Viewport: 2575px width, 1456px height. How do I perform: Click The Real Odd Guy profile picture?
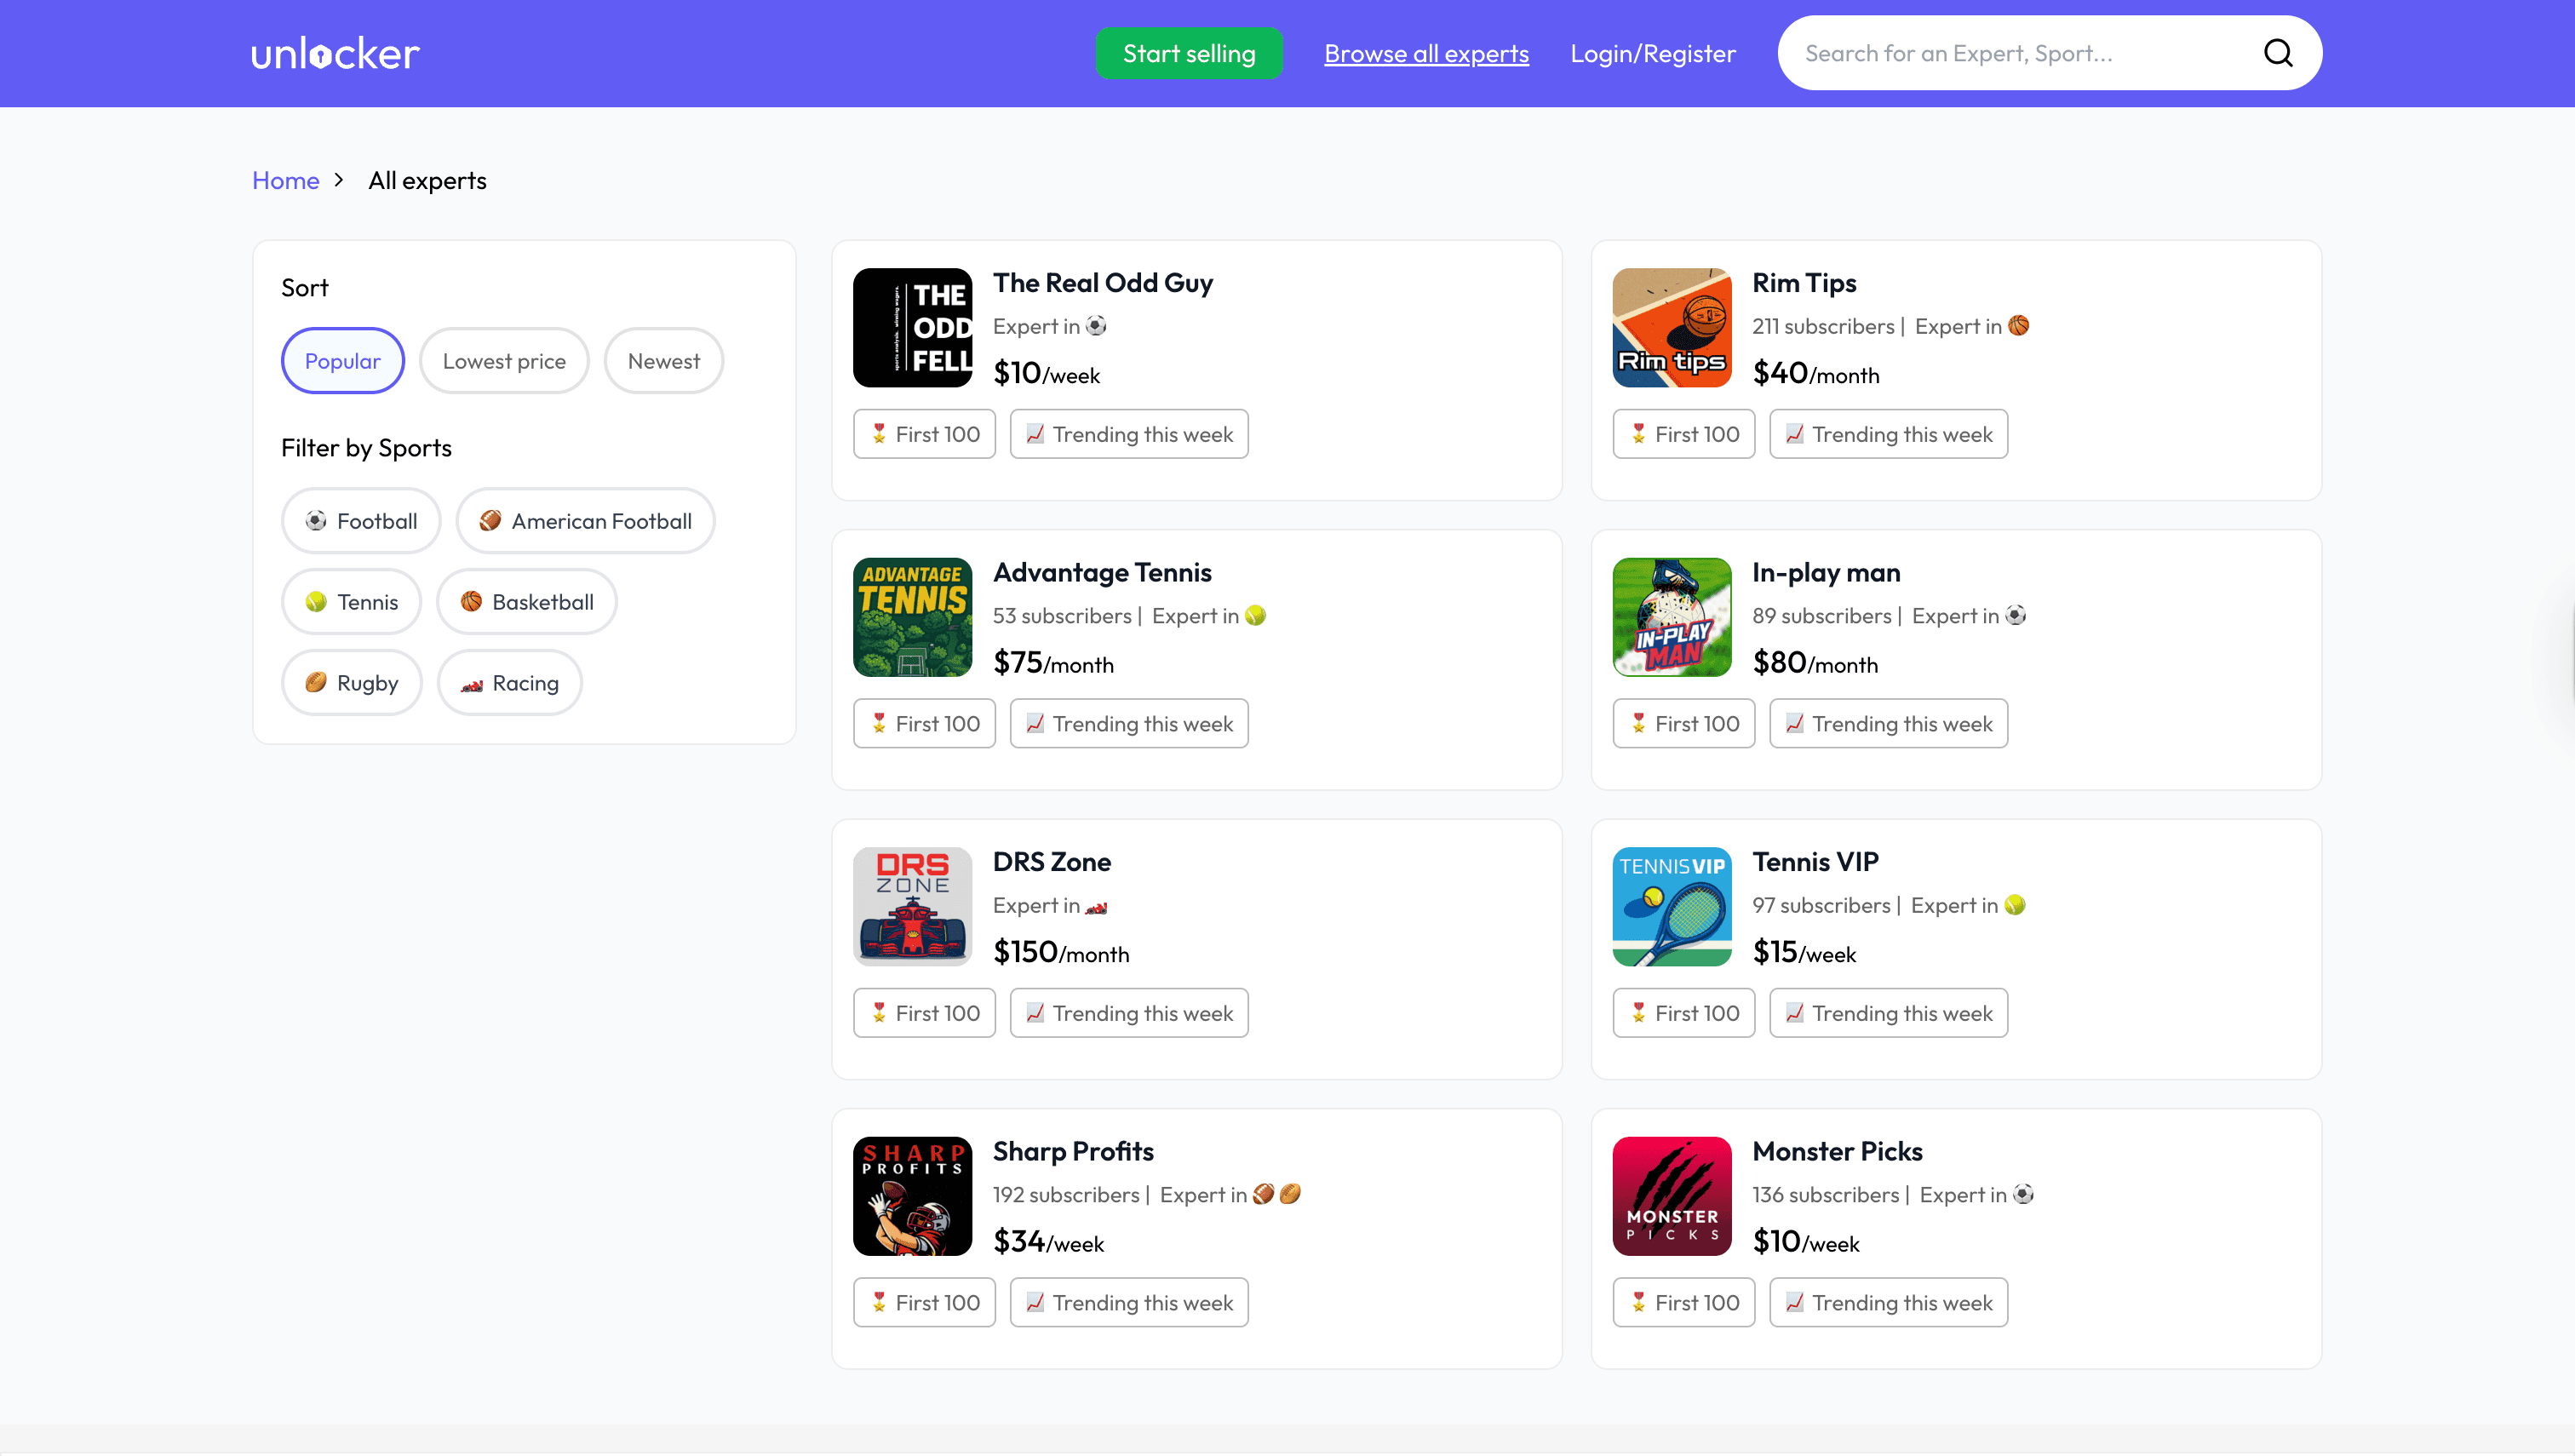911,327
